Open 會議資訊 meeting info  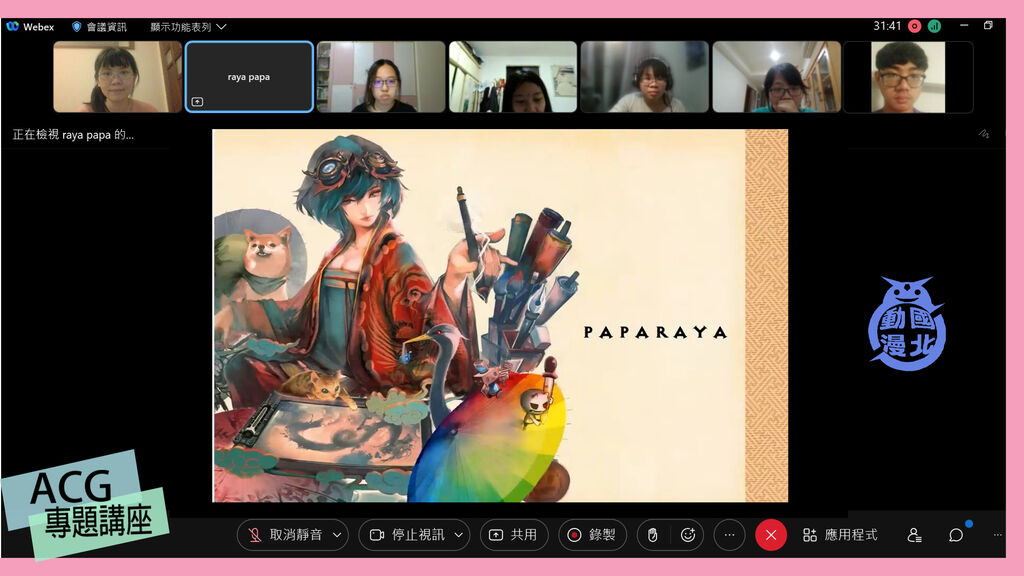(x=99, y=27)
